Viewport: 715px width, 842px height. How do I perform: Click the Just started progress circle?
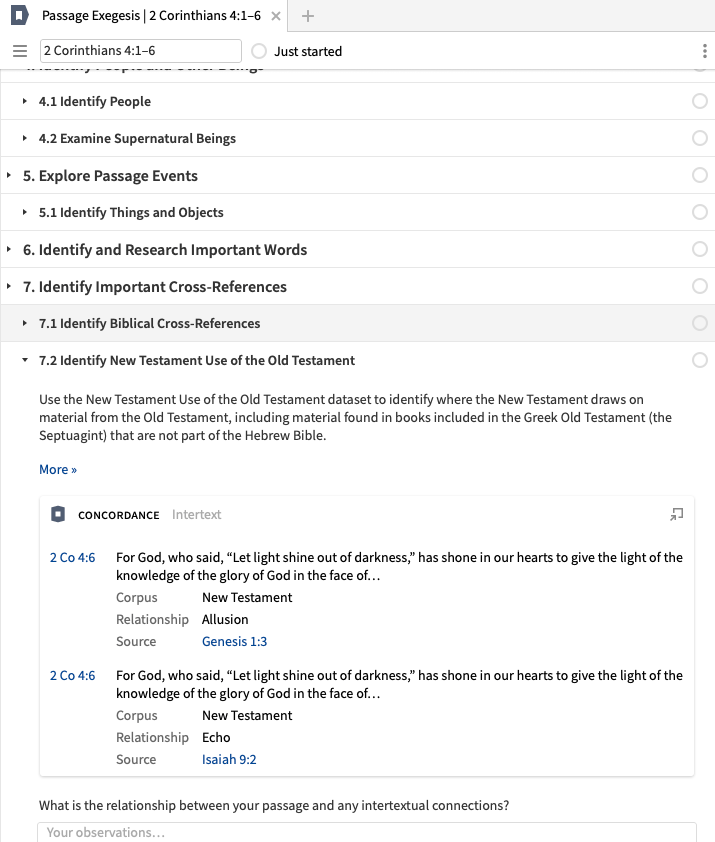coord(259,51)
